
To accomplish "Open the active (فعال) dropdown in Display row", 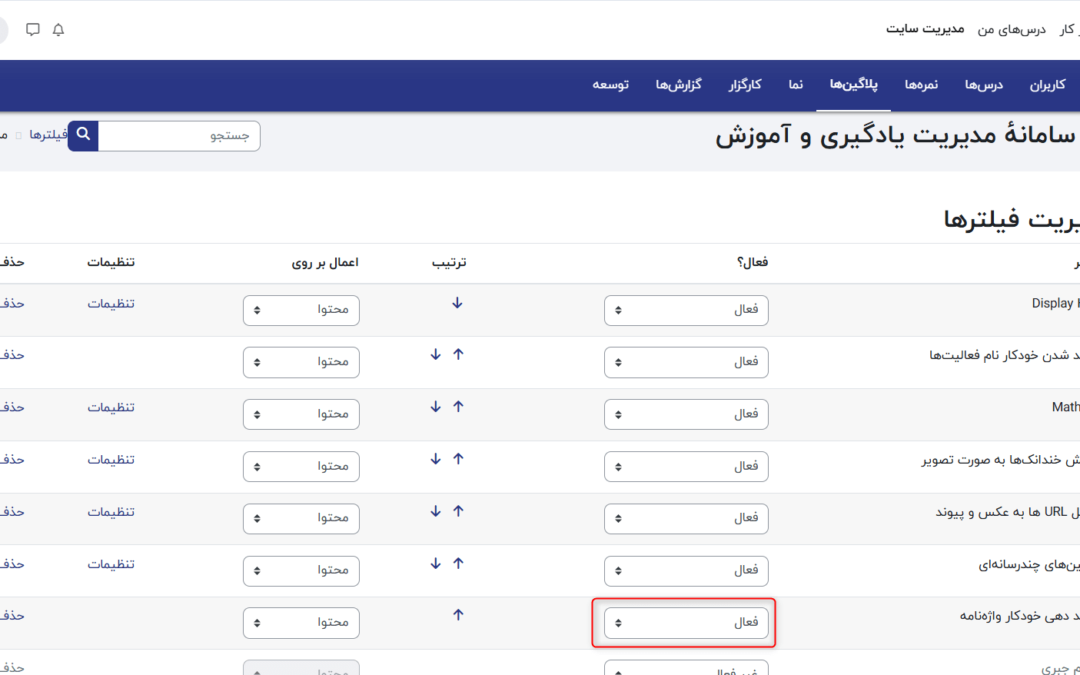I will 686,310.
